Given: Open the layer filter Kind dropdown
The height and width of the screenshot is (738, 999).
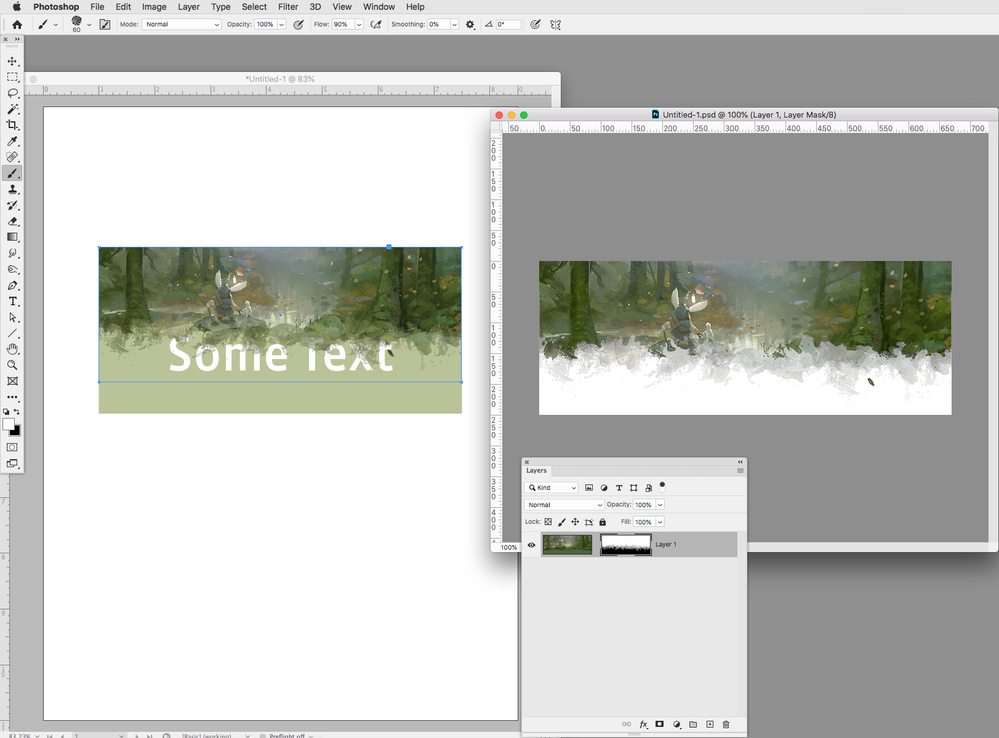Looking at the screenshot, I should pos(552,488).
